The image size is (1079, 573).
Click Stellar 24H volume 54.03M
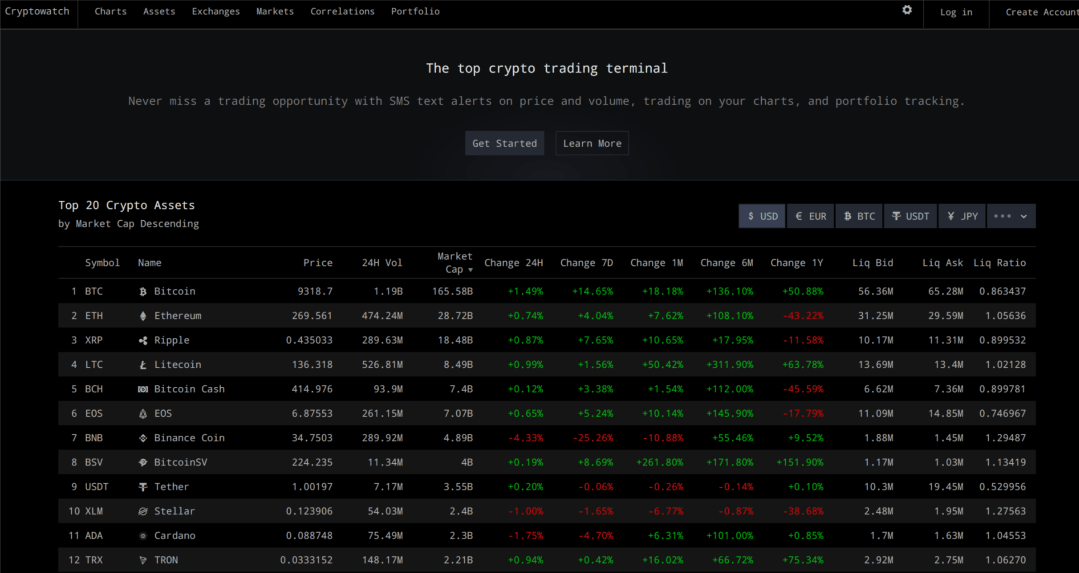coord(385,511)
